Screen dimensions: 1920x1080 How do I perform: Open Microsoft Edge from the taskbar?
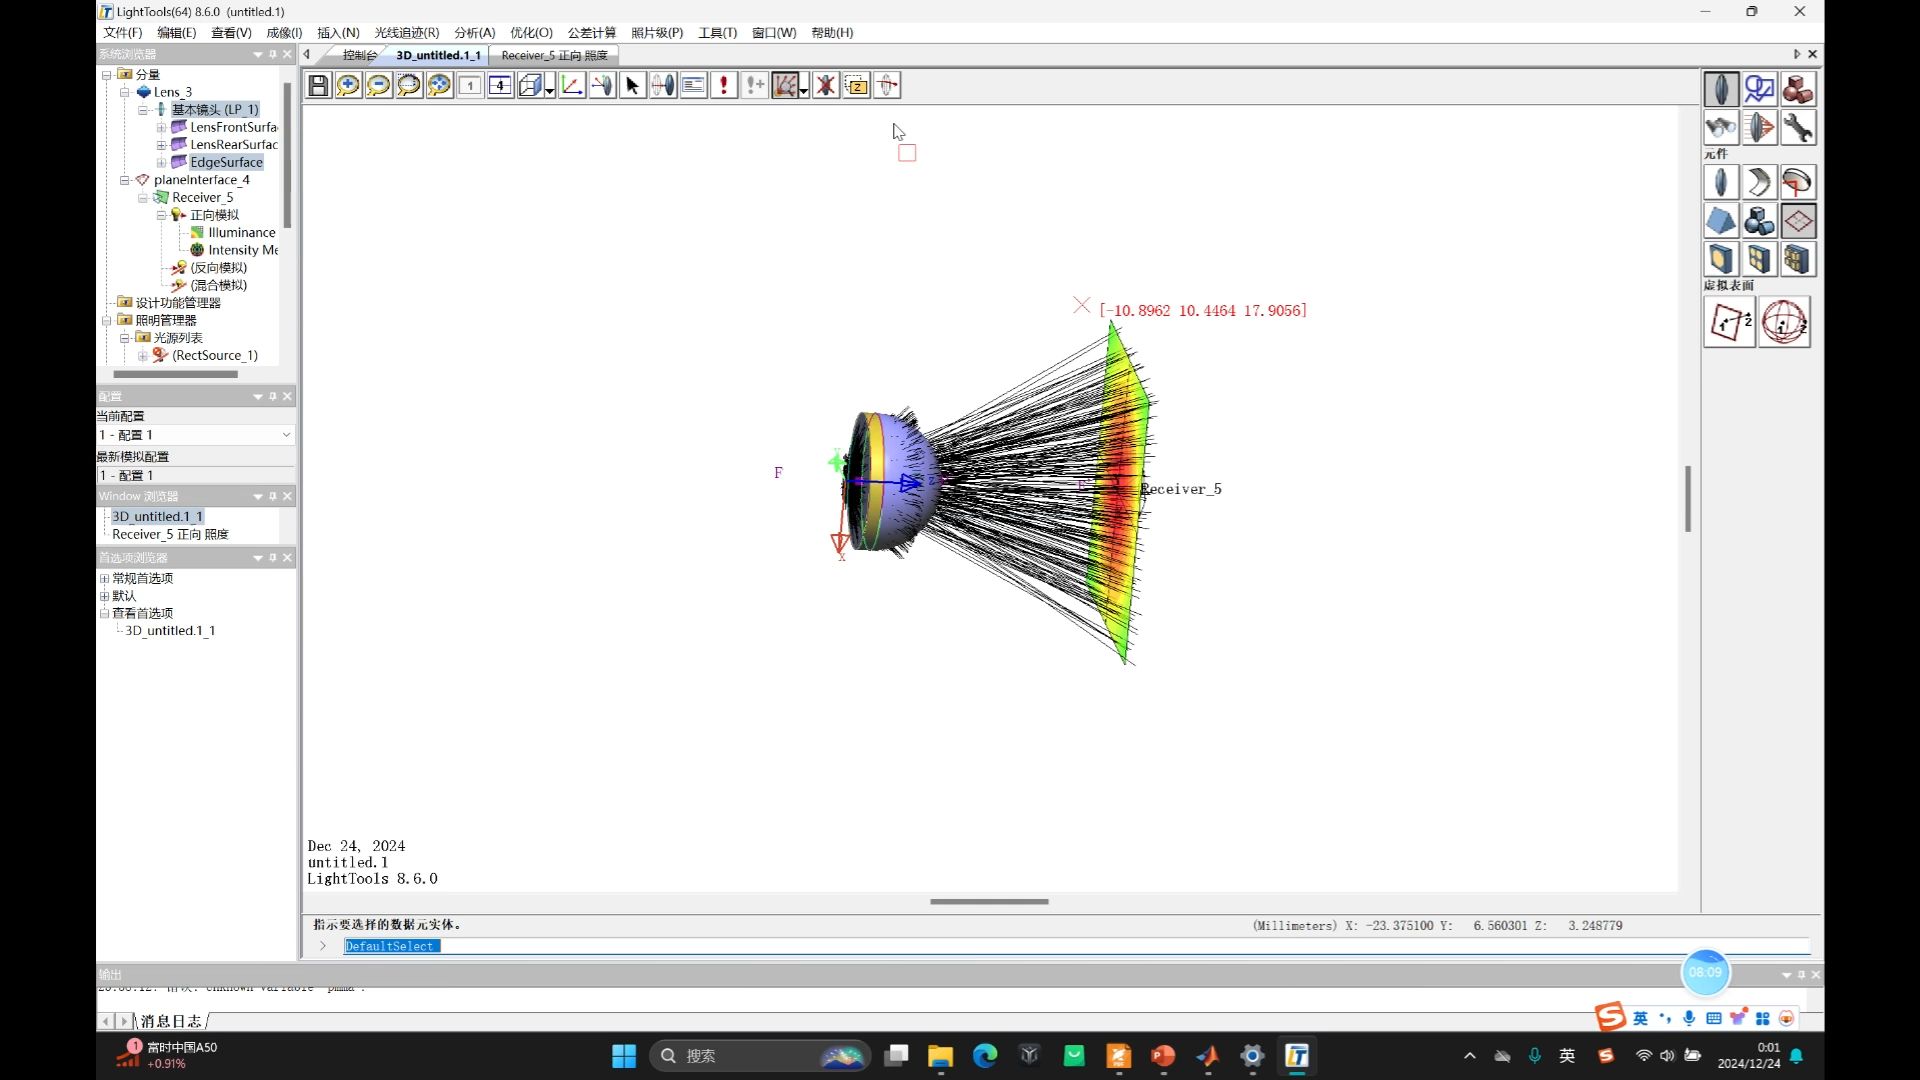coord(985,1056)
